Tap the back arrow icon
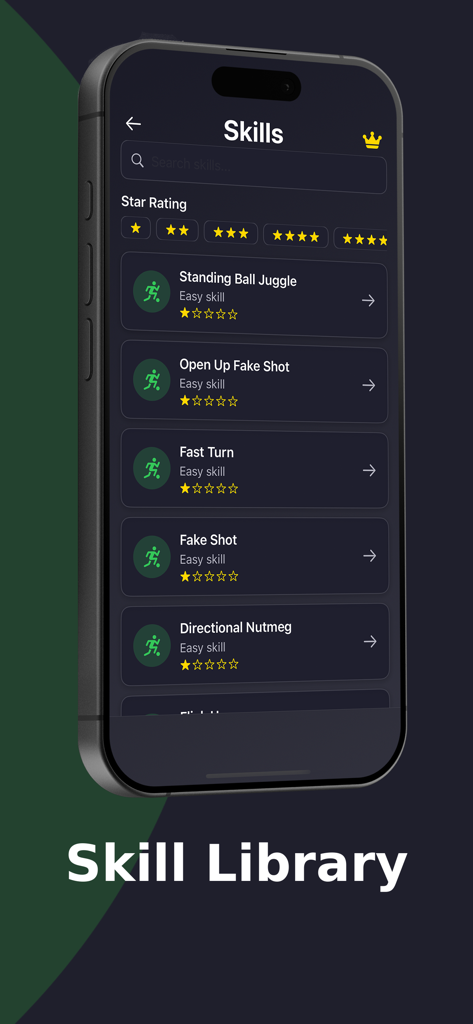Viewport: 473px width, 1024px height. pos(133,123)
